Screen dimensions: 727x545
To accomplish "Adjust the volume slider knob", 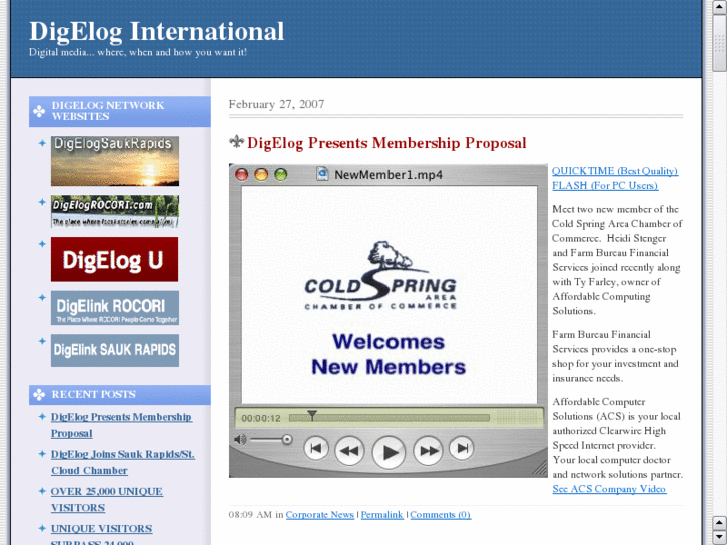I will [x=287, y=439].
